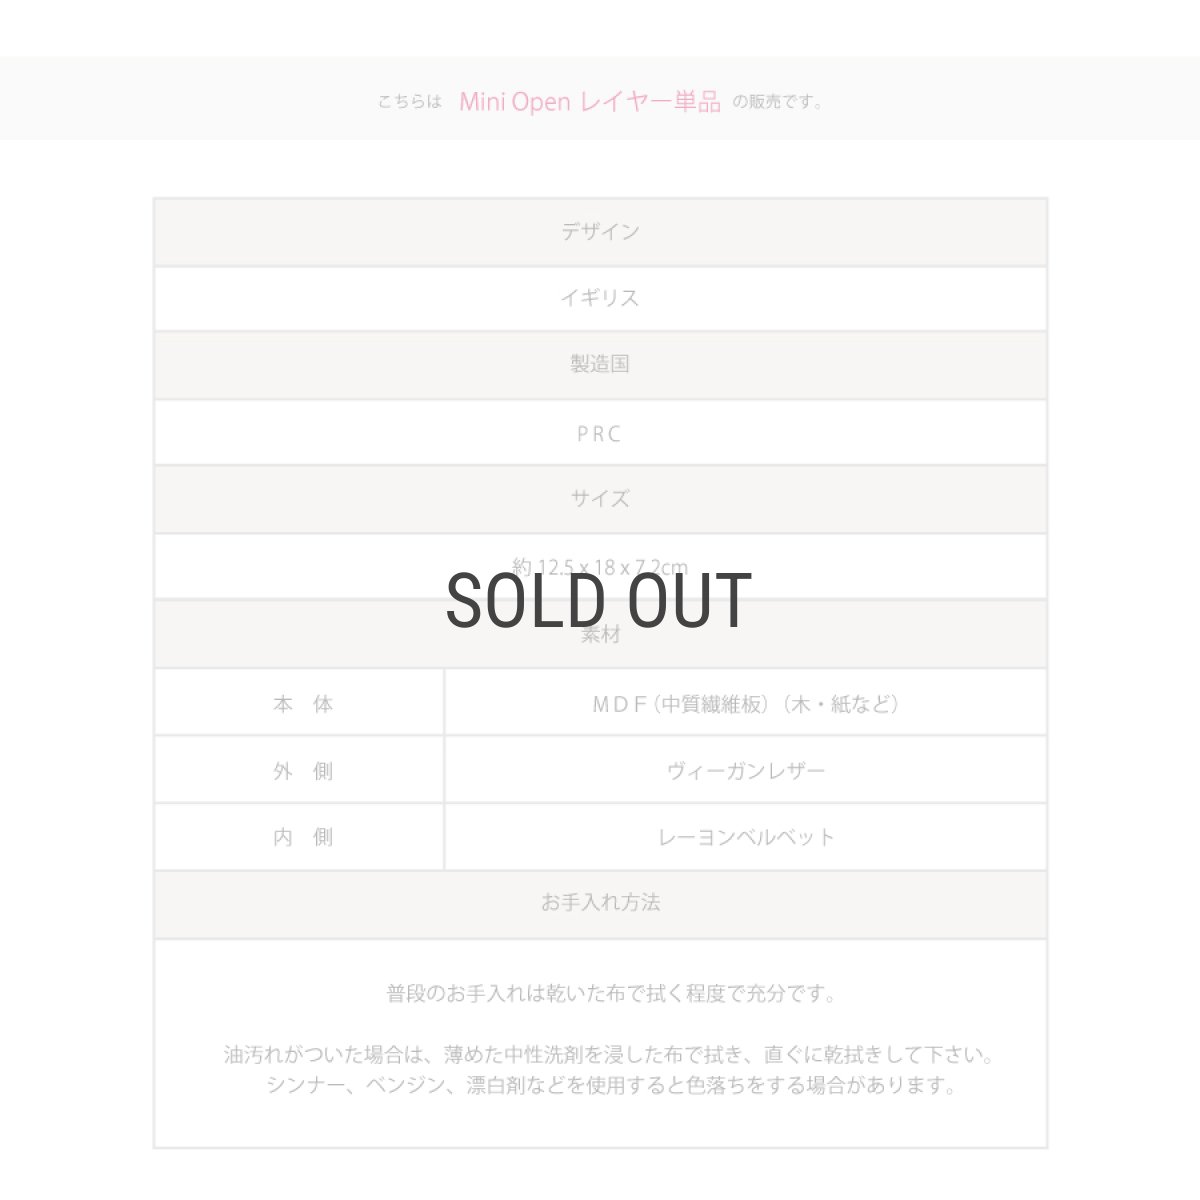Click the 'SOLD OUT' overlay text
Image resolution: width=1200 pixels, height=1200 pixels.
599,601
